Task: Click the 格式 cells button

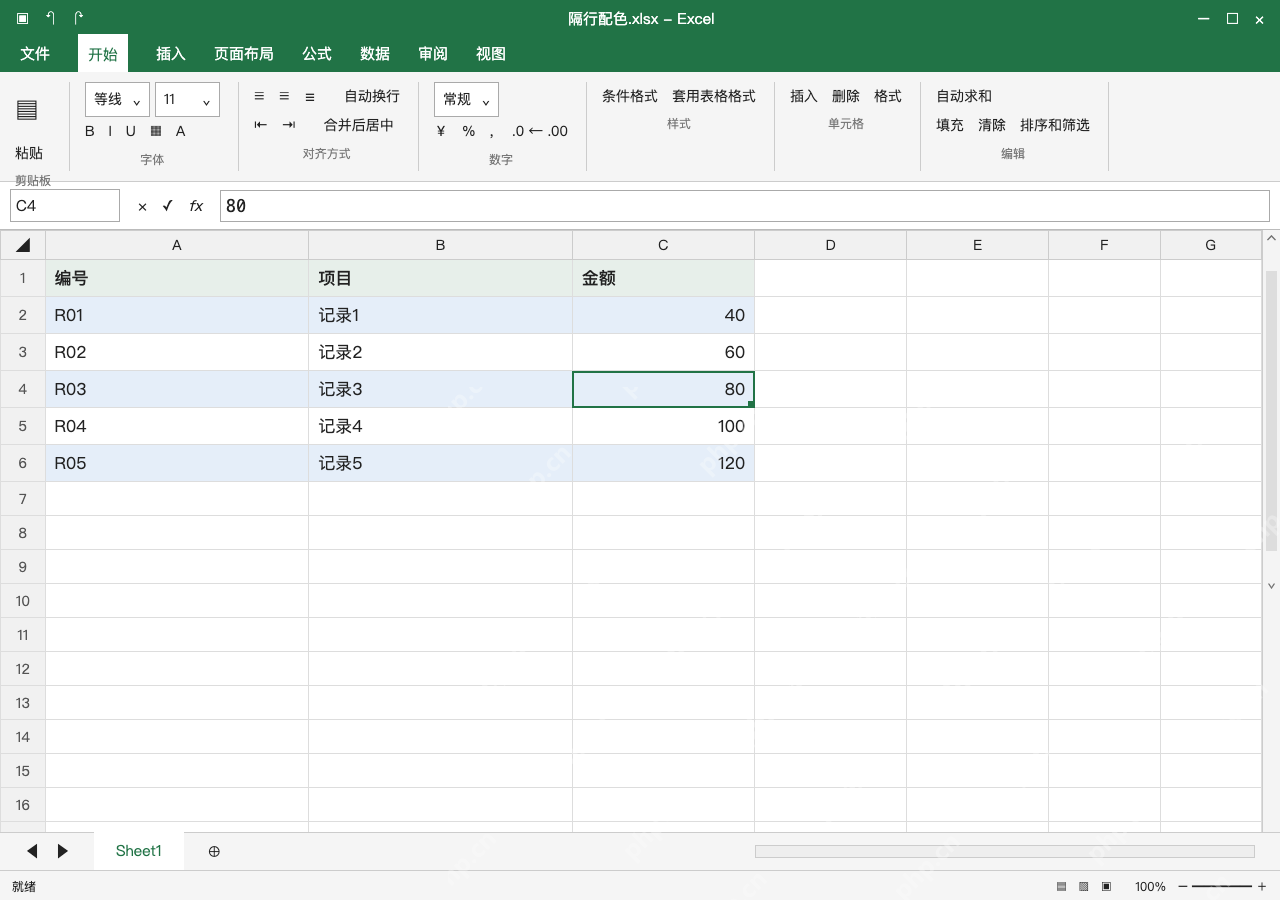Action: coord(888,96)
